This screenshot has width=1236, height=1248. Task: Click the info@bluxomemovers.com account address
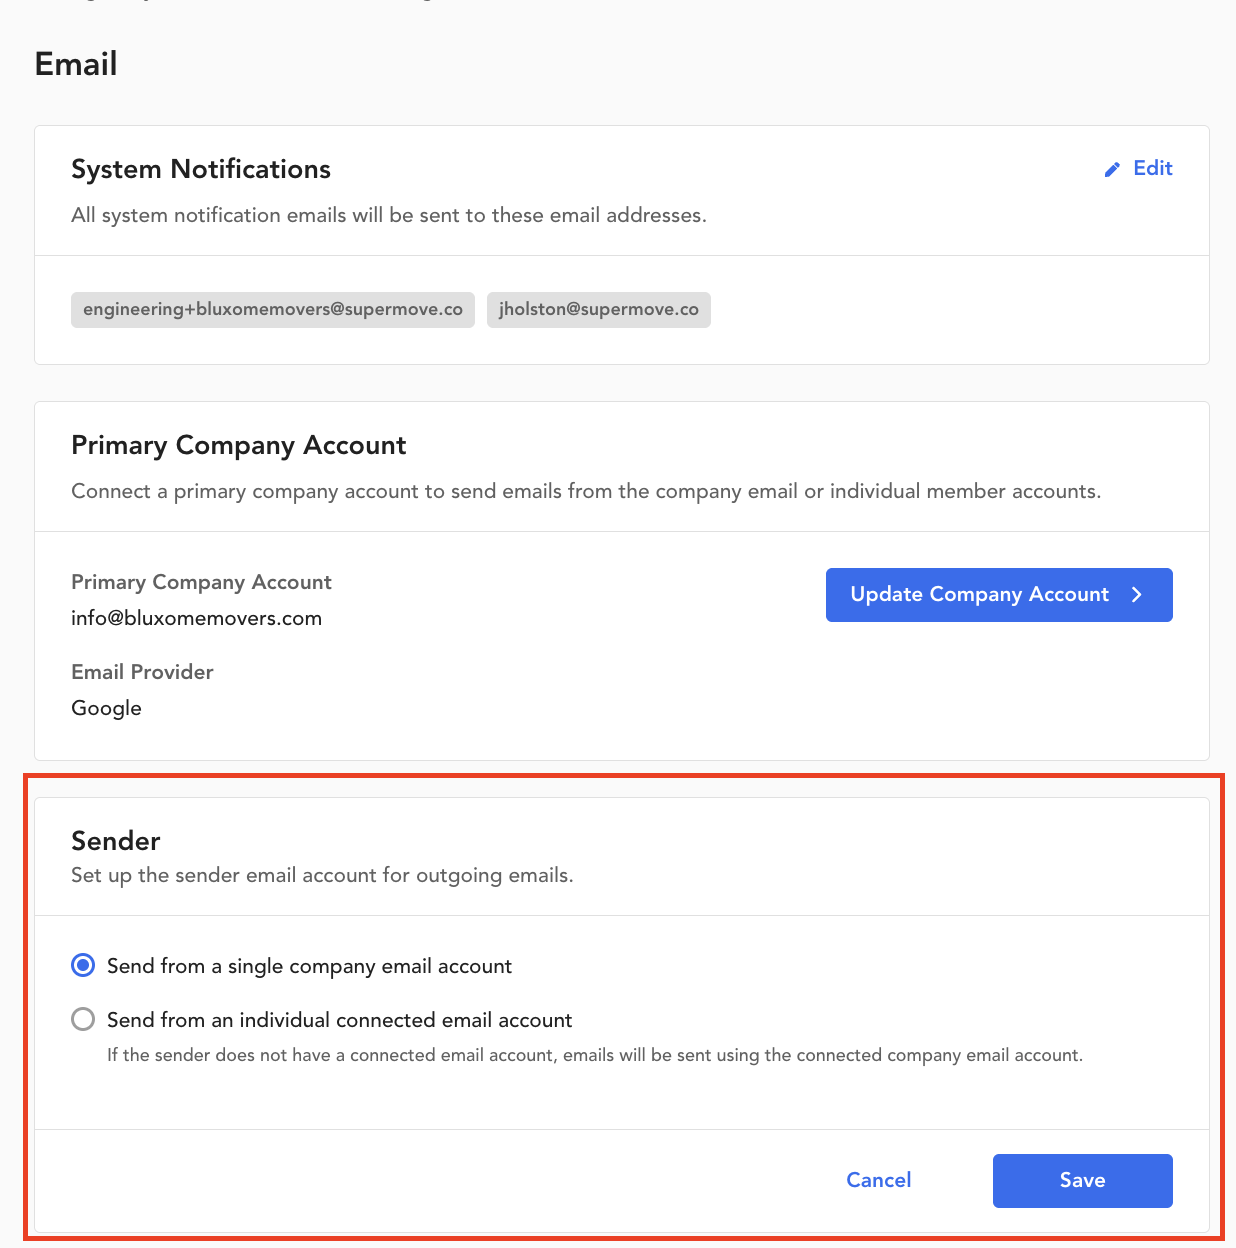pyautogui.click(x=197, y=618)
